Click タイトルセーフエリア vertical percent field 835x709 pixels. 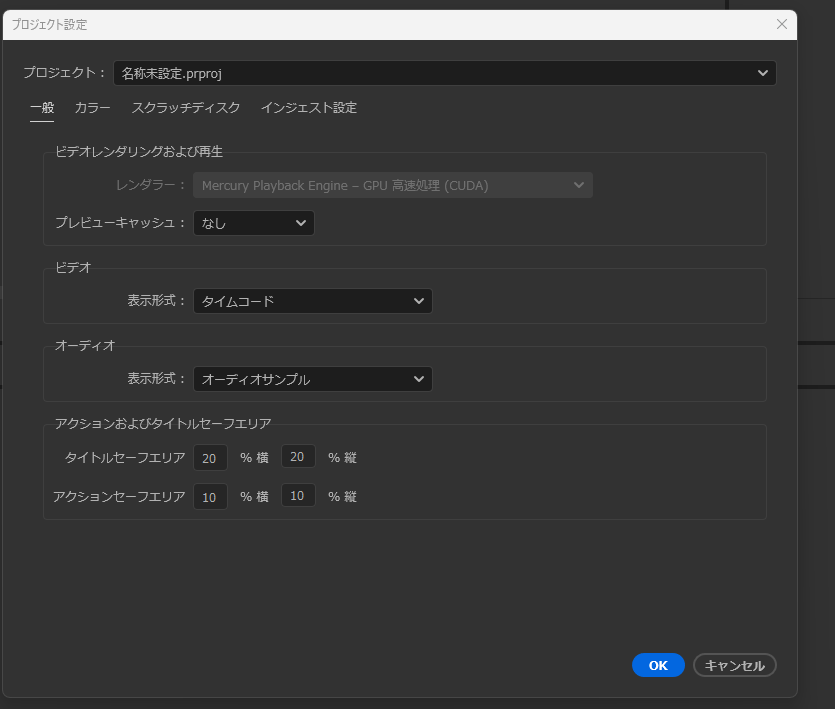click(298, 457)
